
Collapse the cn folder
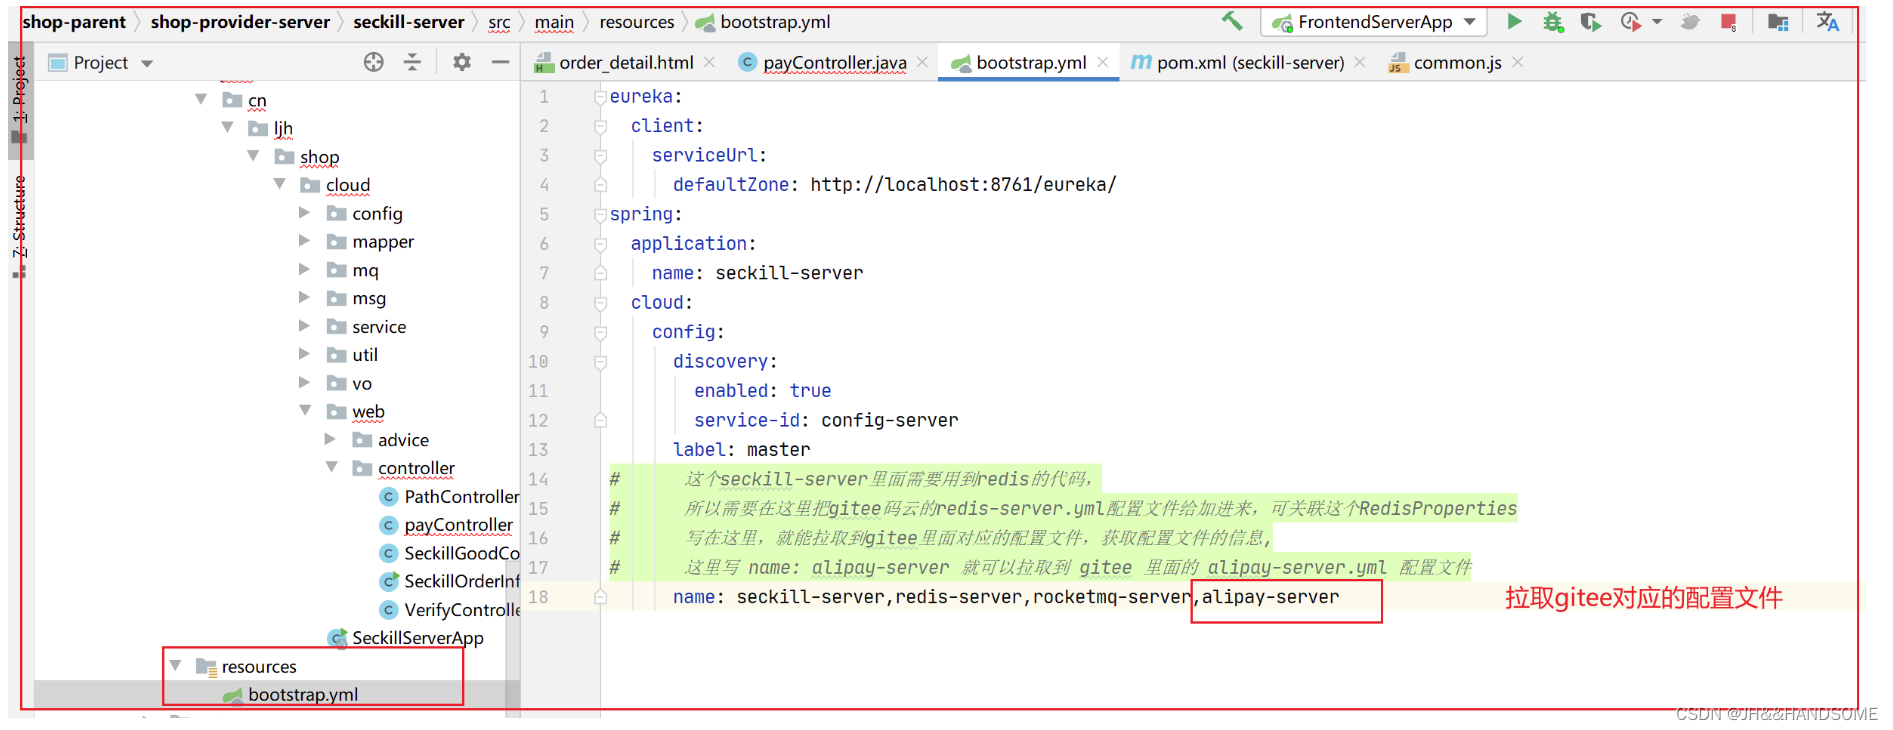[x=201, y=99]
